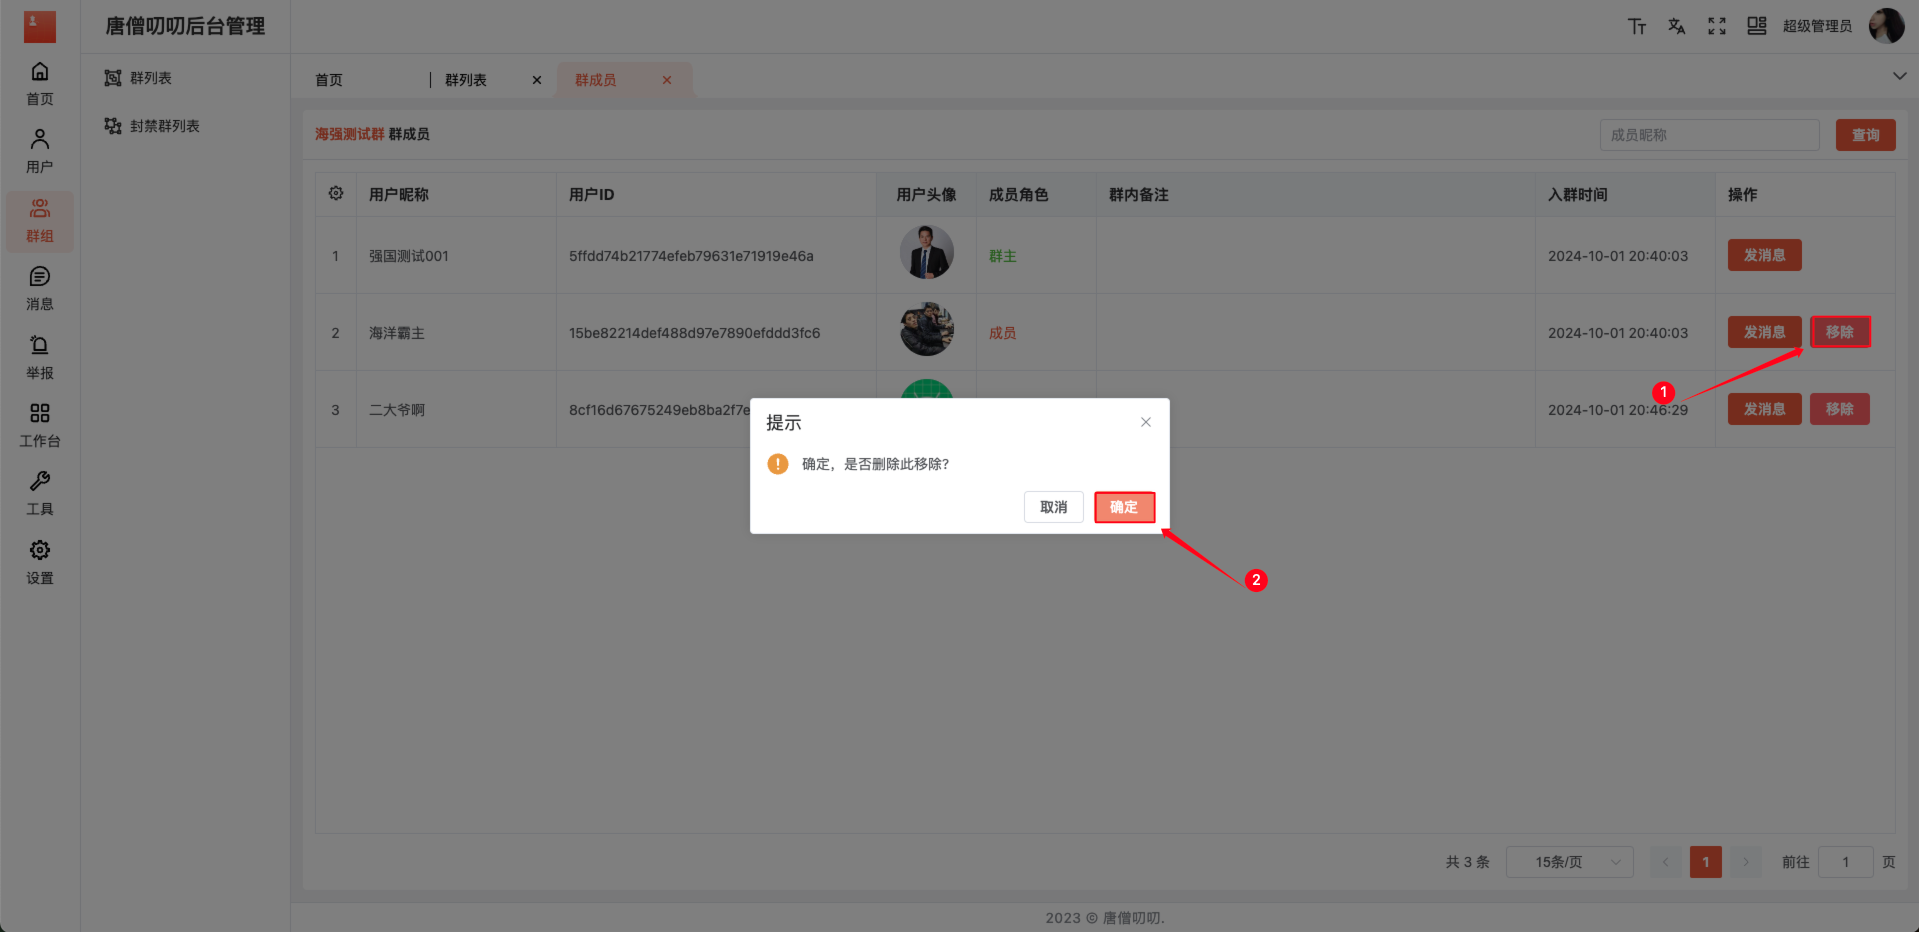The image size is (1919, 932).
Task: Expand the 15条/页 page size dropdown
Action: click(1569, 862)
